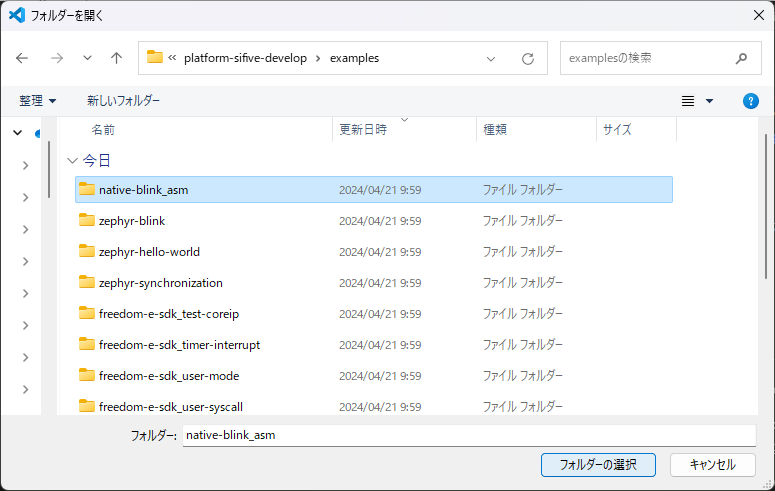
Task: Expand the address bar path dropdown
Action: click(x=491, y=58)
